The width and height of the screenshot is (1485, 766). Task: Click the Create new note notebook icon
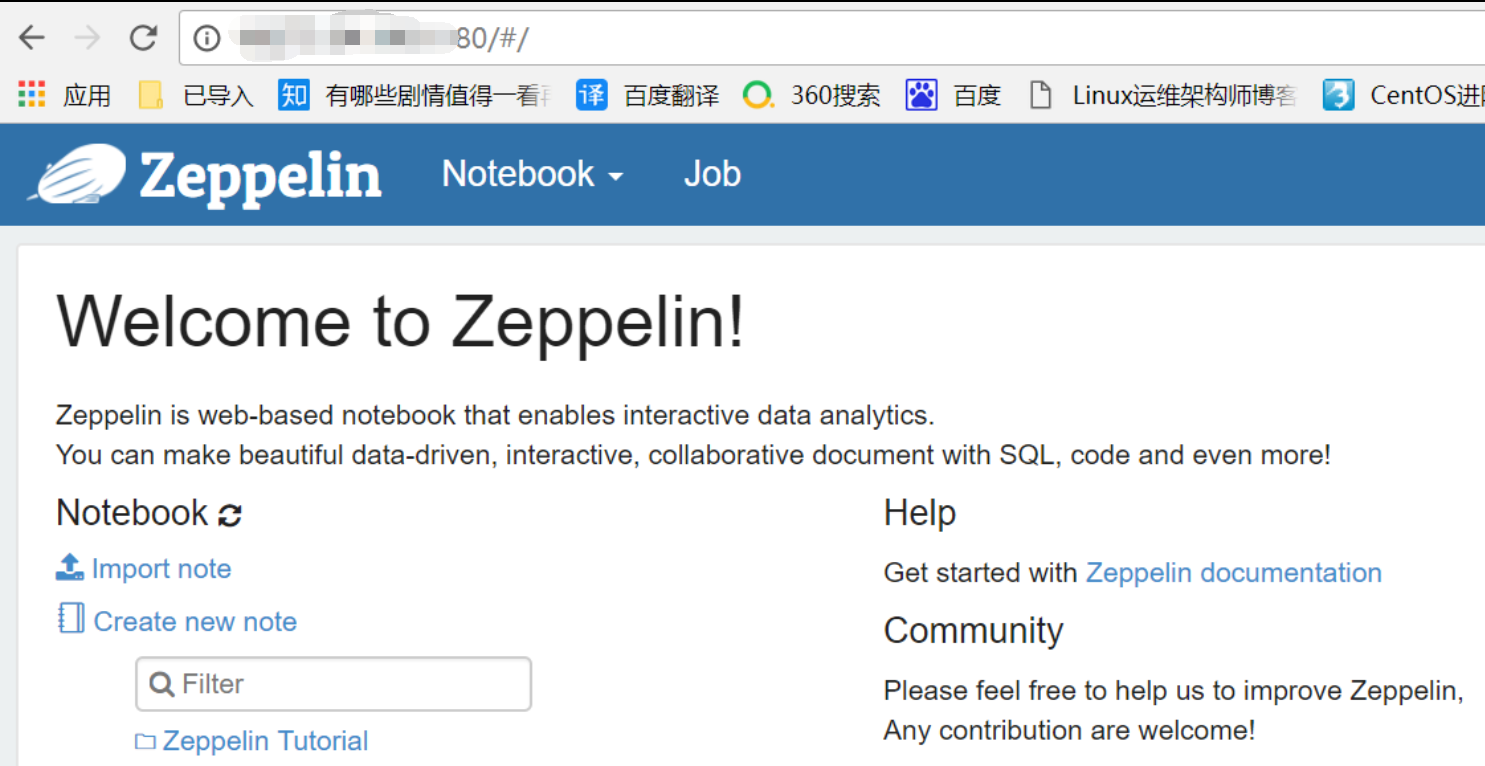(x=69, y=619)
